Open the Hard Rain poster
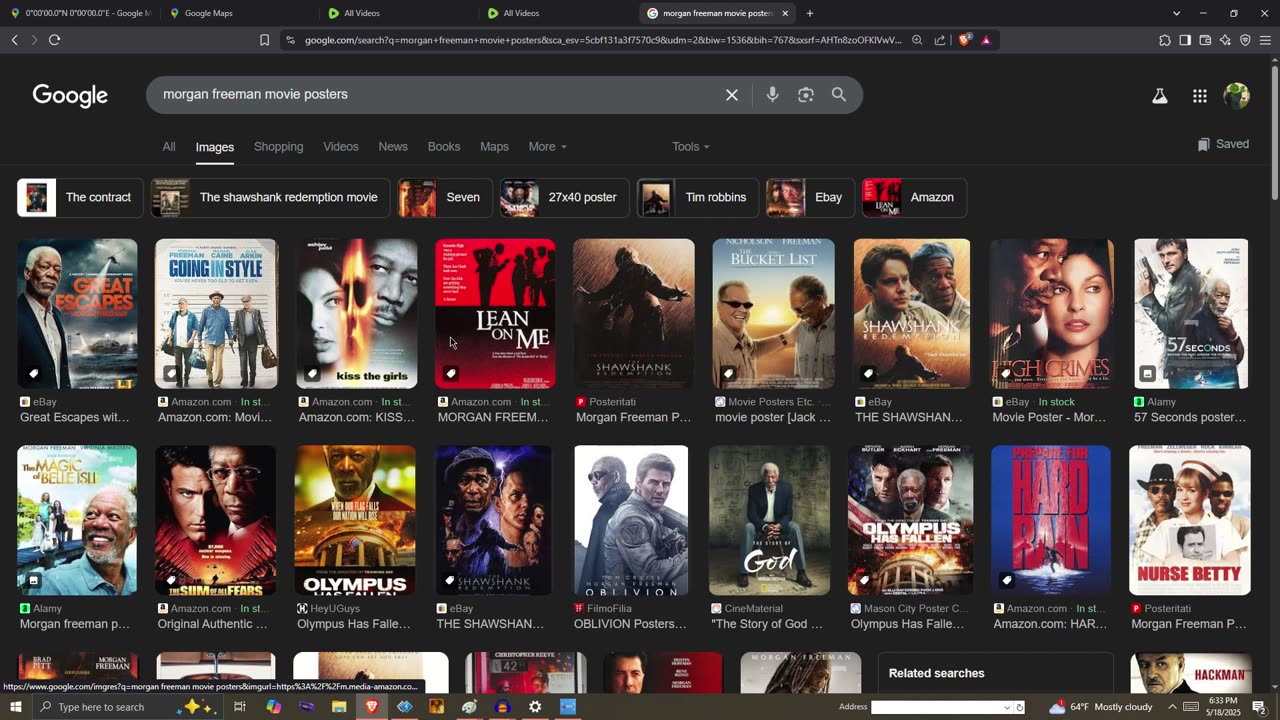The image size is (1280, 720). 1051,520
